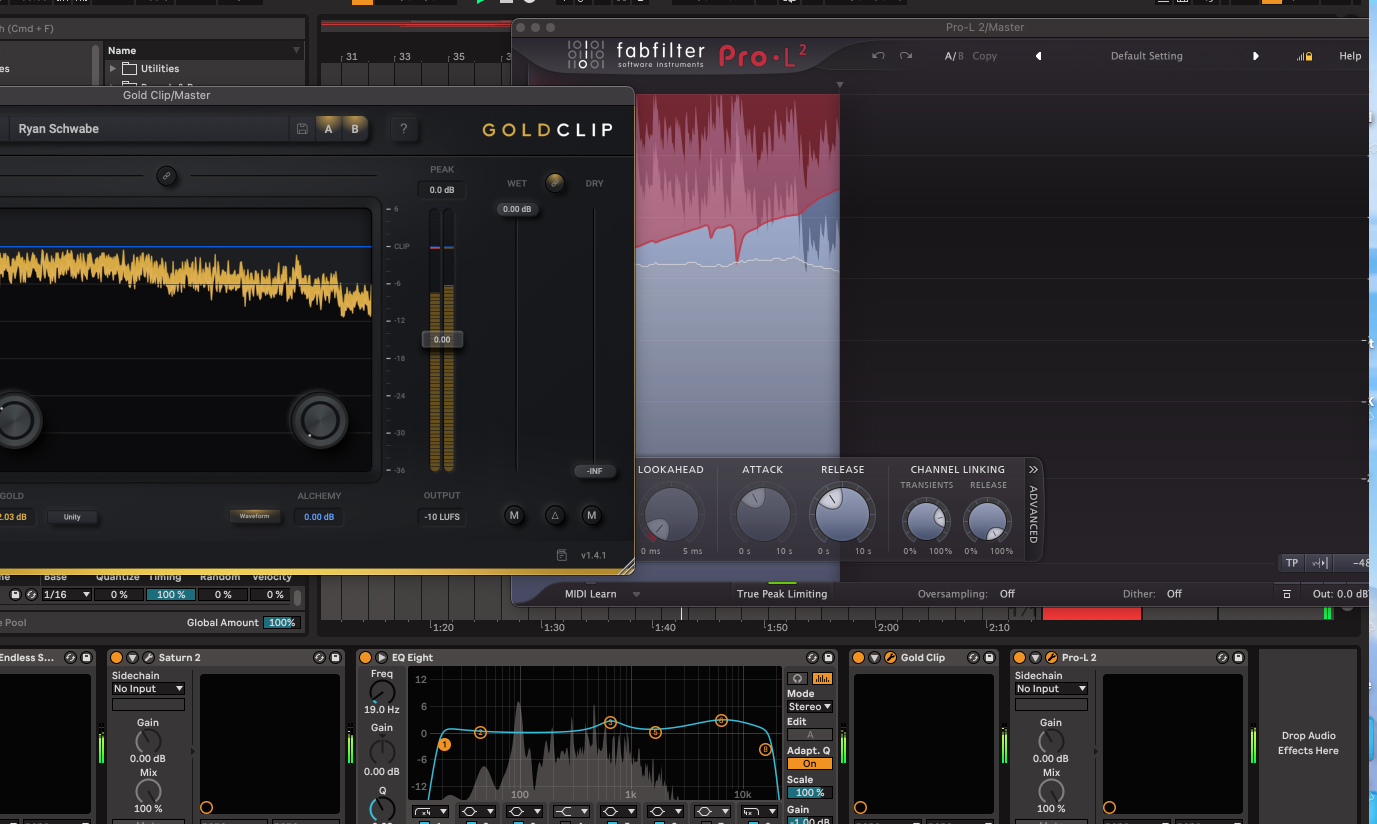Click the delta button in Gold Clip

(554, 516)
